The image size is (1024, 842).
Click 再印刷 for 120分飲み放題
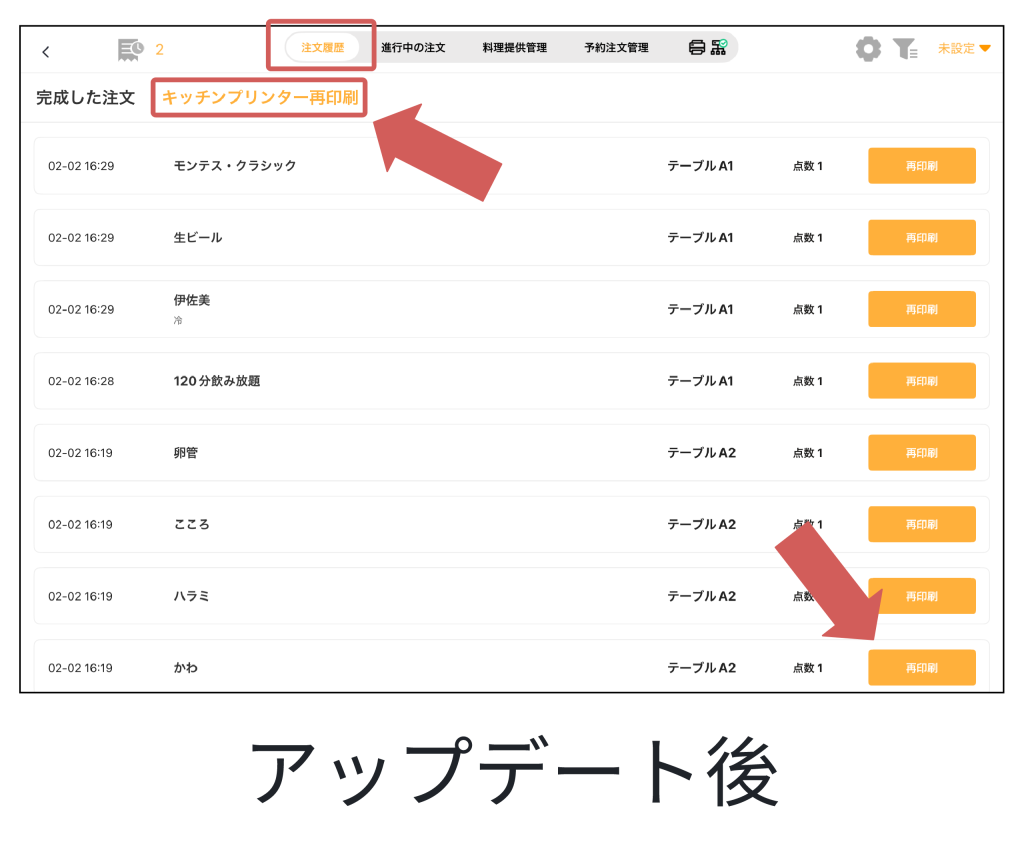tap(921, 381)
